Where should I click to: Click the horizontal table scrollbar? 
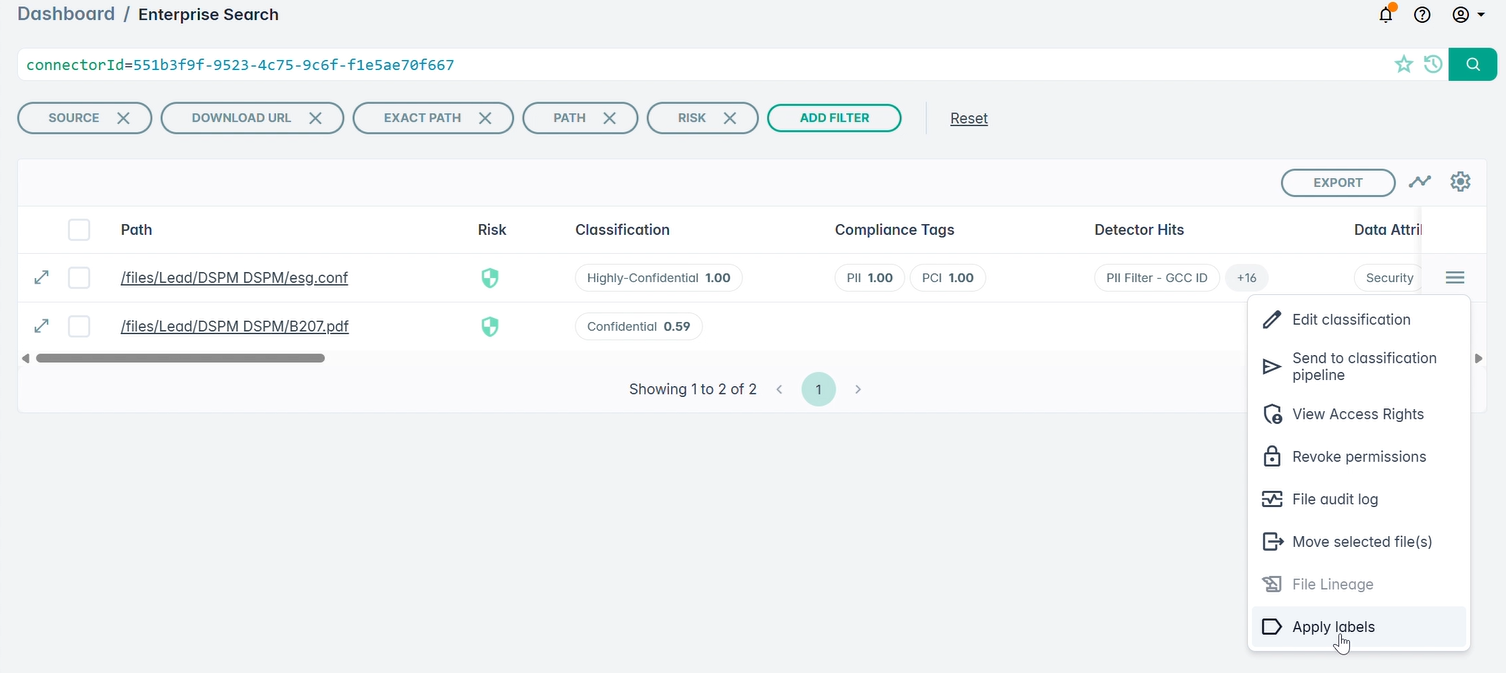coord(180,358)
